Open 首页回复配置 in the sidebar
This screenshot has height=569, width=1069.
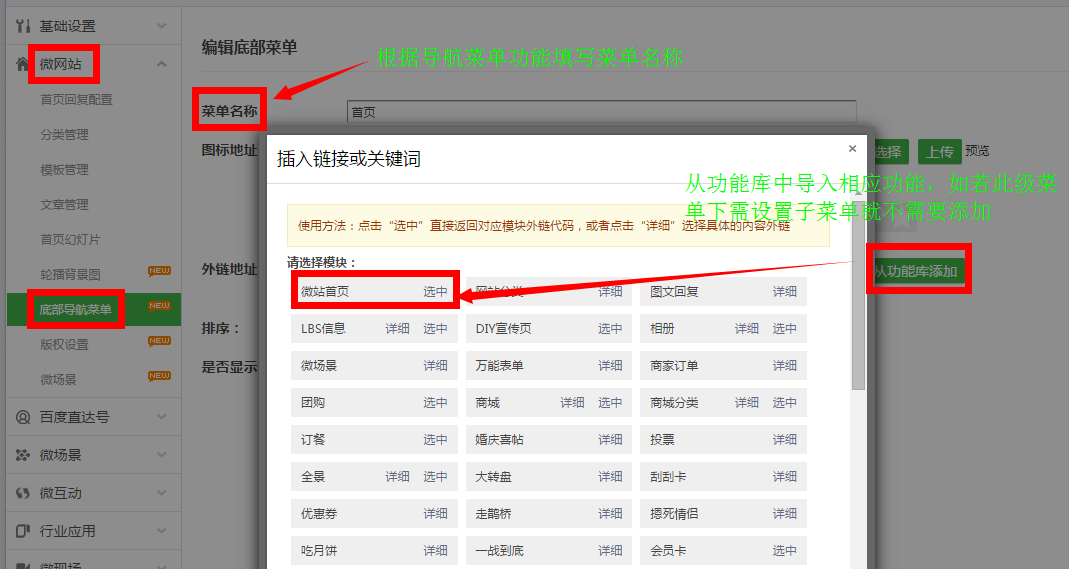click(x=76, y=100)
